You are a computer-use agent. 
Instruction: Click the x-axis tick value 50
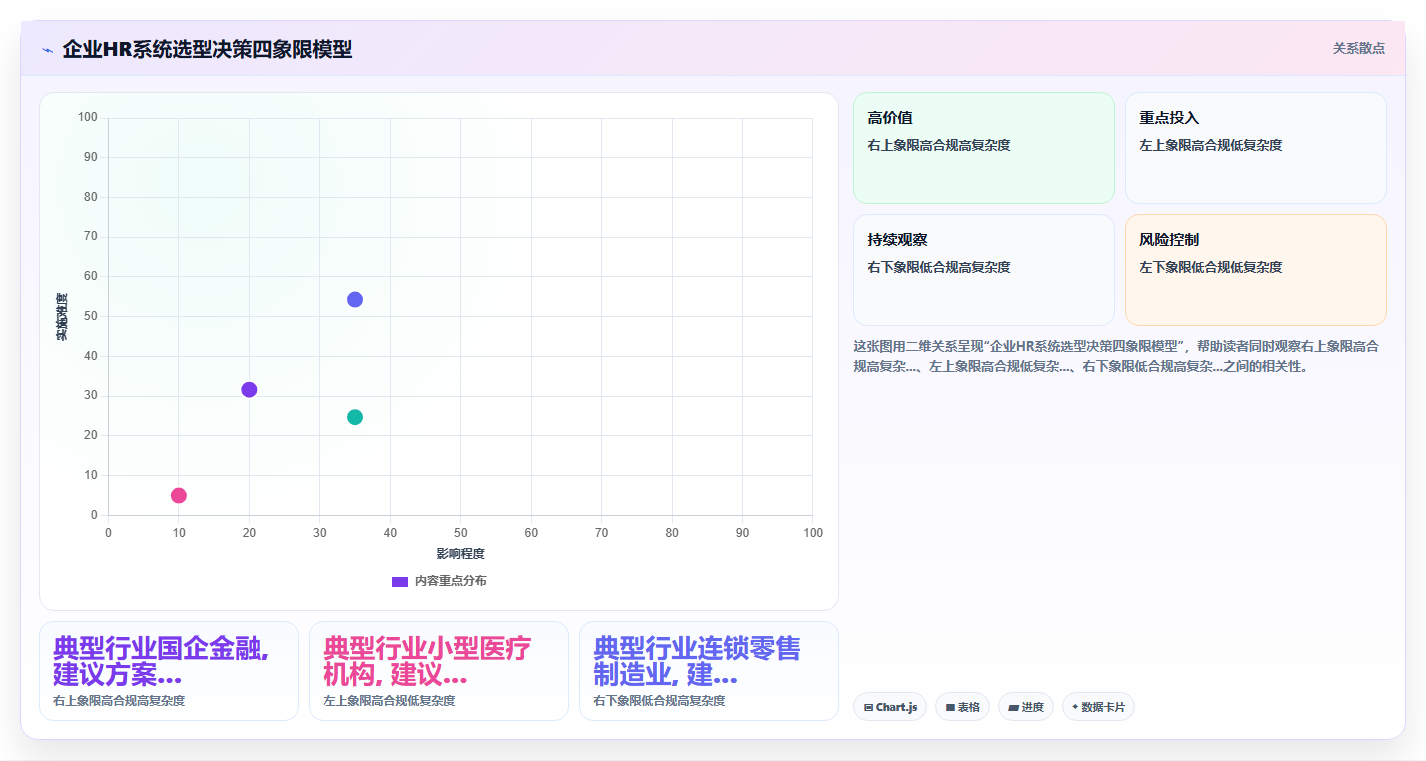[x=460, y=533]
